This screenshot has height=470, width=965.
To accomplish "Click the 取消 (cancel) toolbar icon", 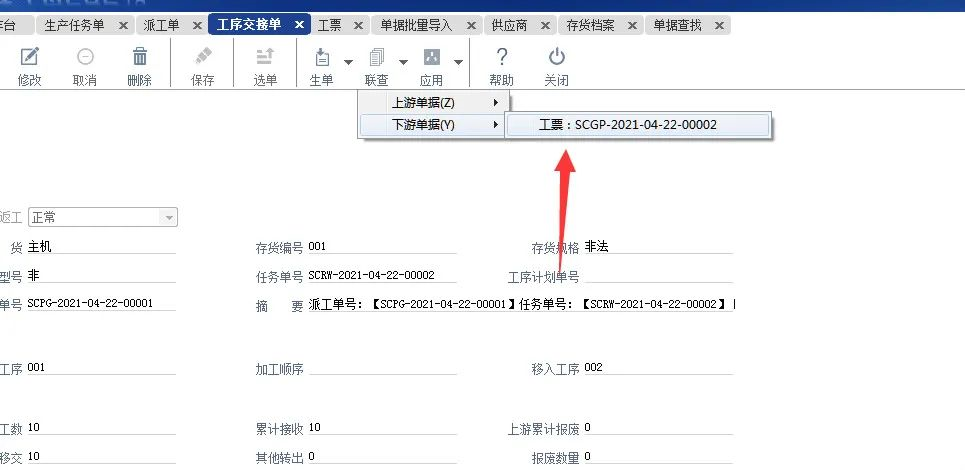I will [x=85, y=58].
